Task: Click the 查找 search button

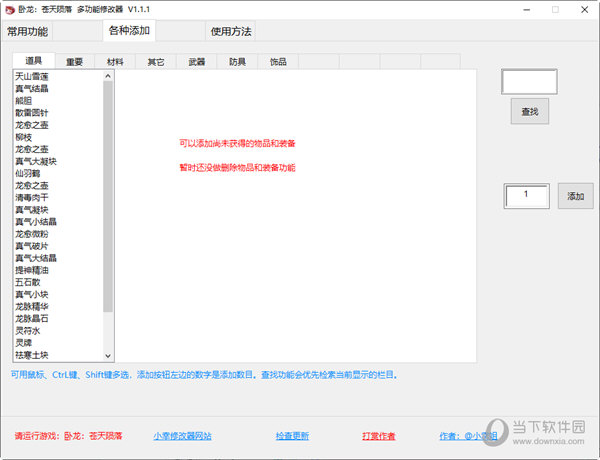Action: (530, 111)
